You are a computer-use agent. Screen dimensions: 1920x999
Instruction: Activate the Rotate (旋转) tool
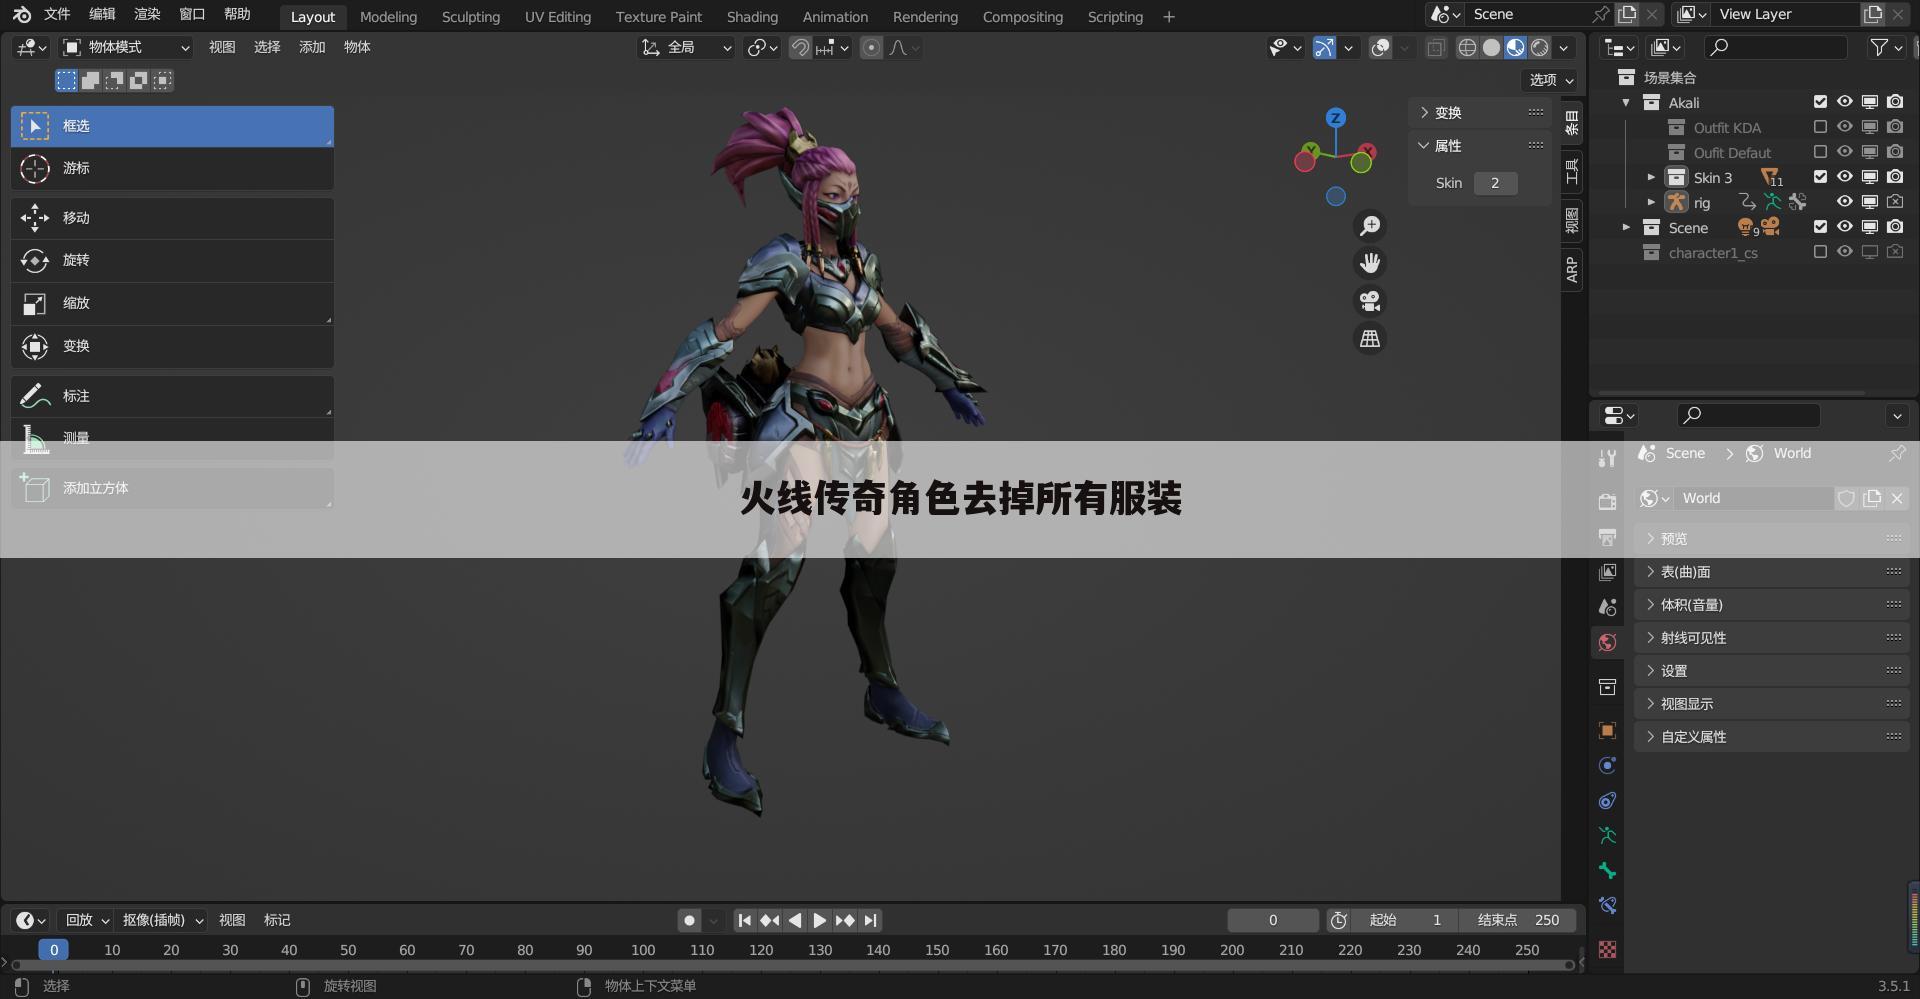(172, 260)
